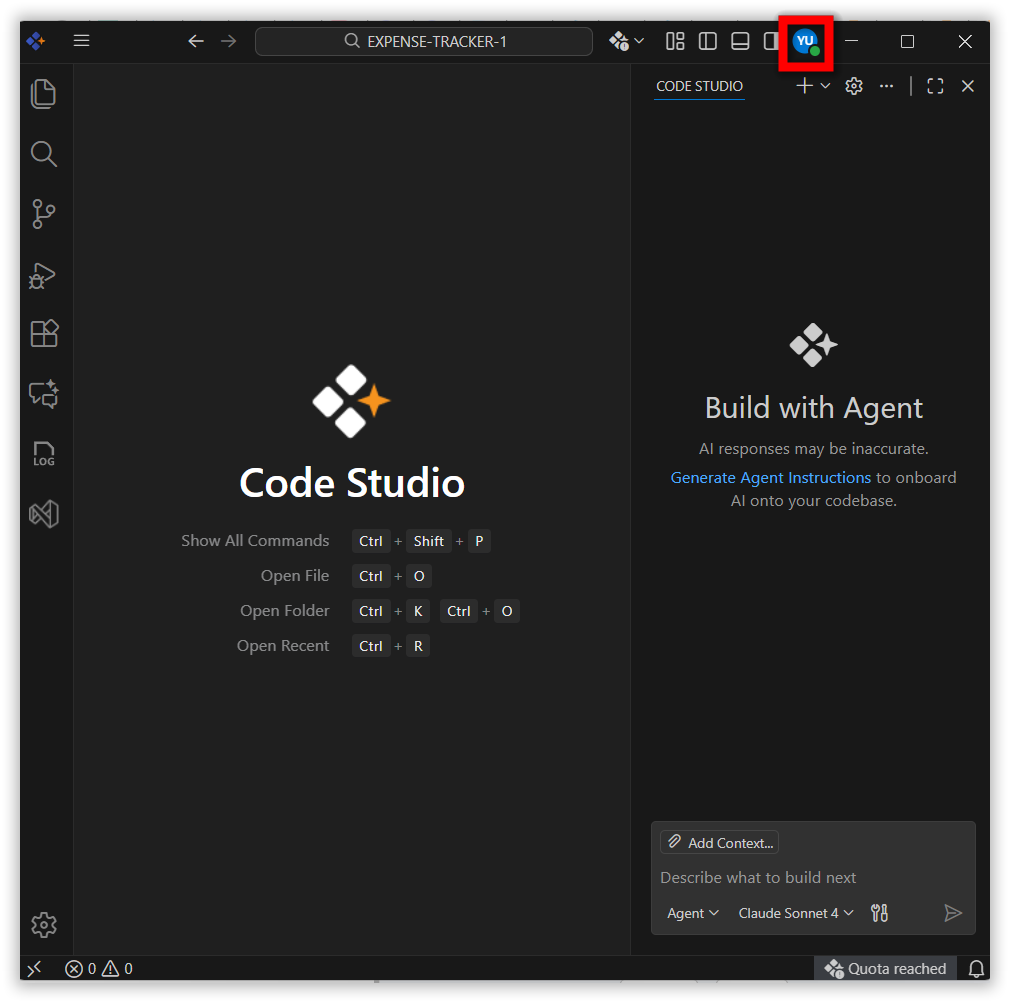Open Manage gear at the sidebar bottom
Screen dimensions: 1010x1003
[43, 925]
